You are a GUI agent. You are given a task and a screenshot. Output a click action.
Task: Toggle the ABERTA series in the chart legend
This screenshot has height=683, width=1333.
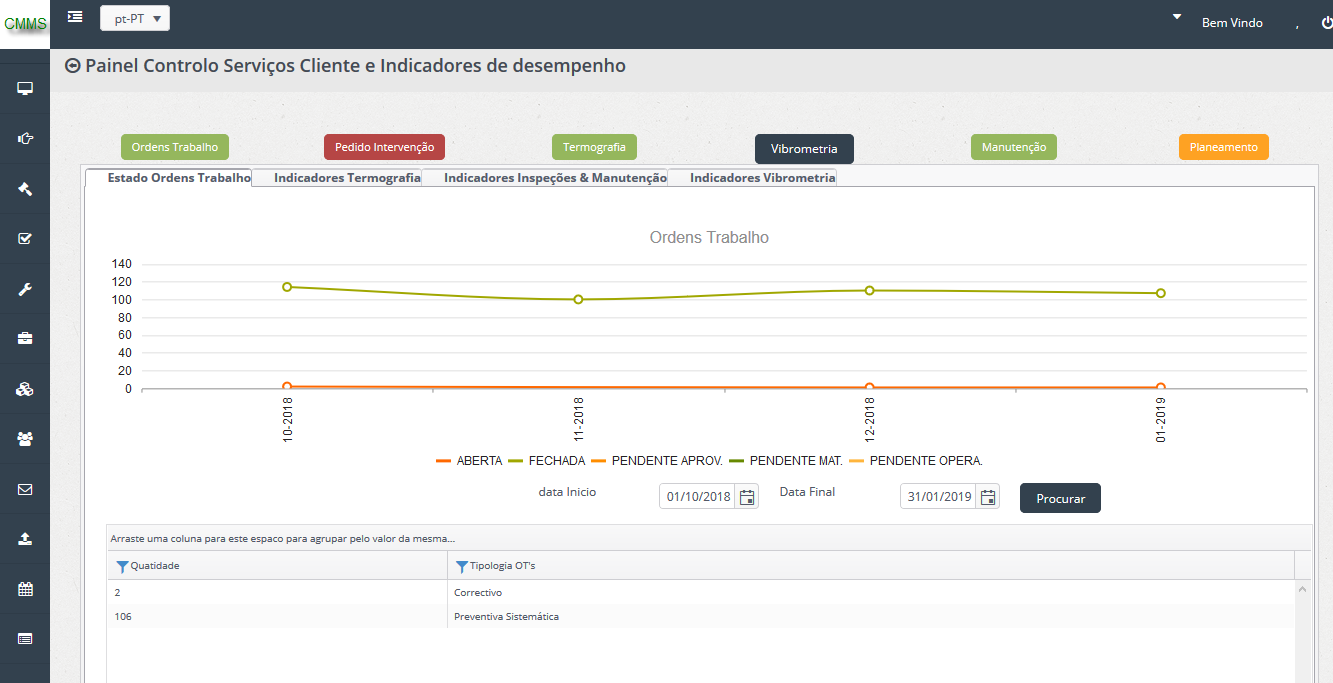(x=470, y=461)
